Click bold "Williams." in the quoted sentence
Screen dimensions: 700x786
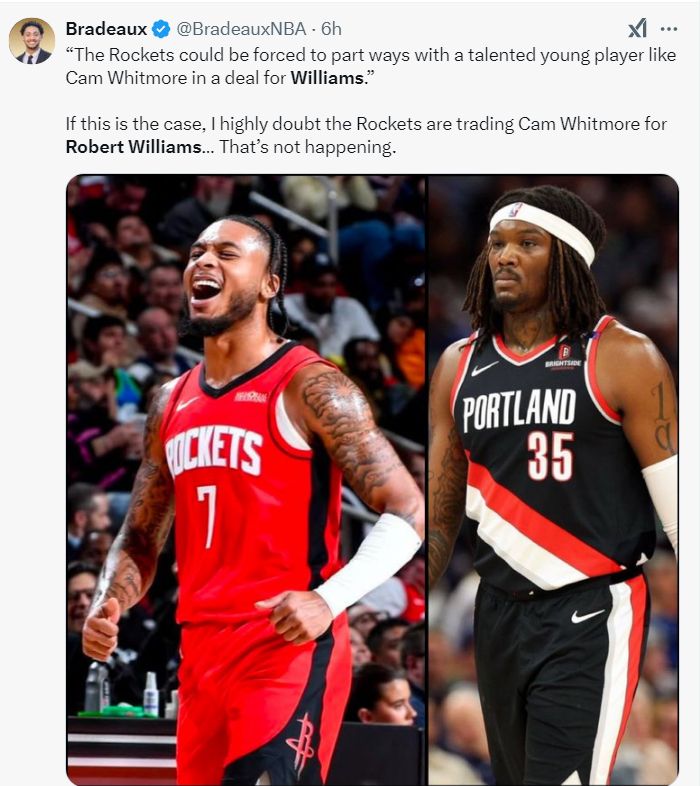click(x=327, y=78)
